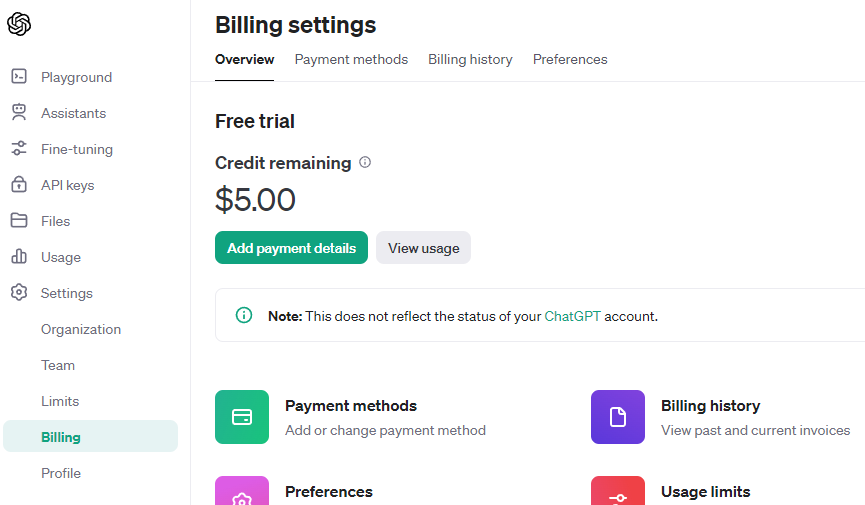Switch to the Payment methods tab
The height and width of the screenshot is (505, 865).
point(351,60)
